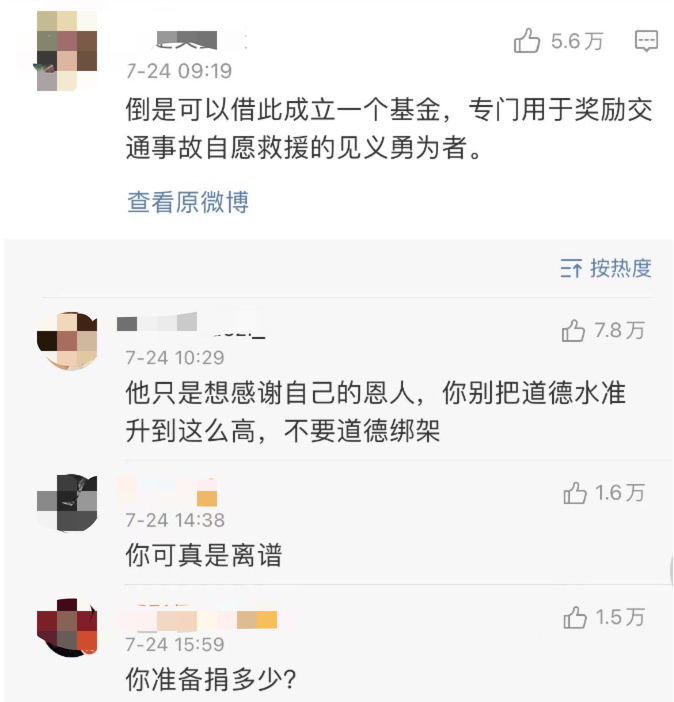Open the main post author's avatar
This screenshot has height=702, width=674.
coord(65,50)
